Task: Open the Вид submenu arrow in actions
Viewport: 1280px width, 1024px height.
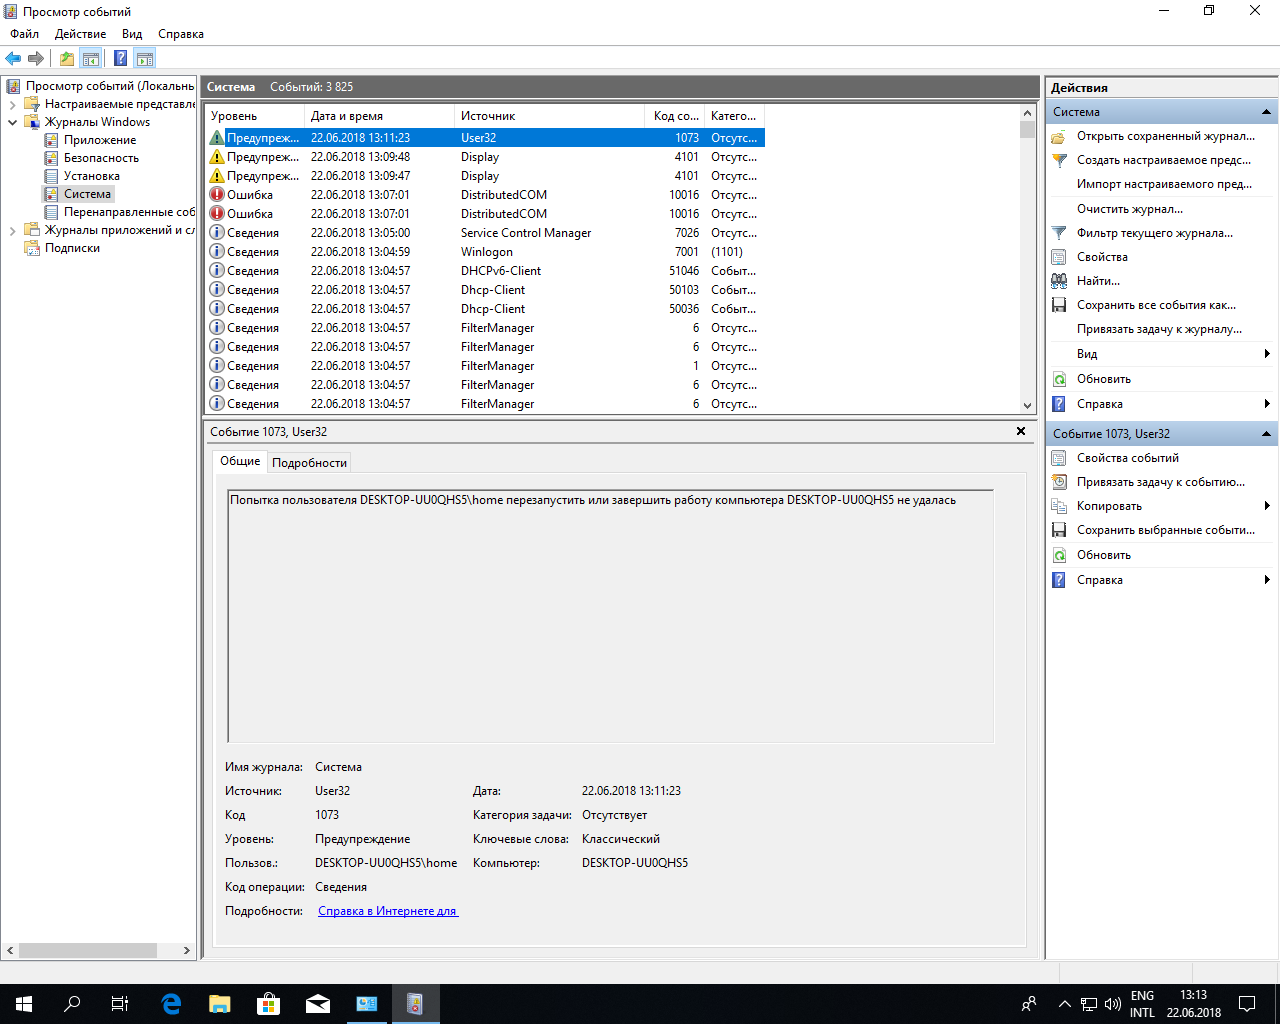Action: click(x=1267, y=354)
